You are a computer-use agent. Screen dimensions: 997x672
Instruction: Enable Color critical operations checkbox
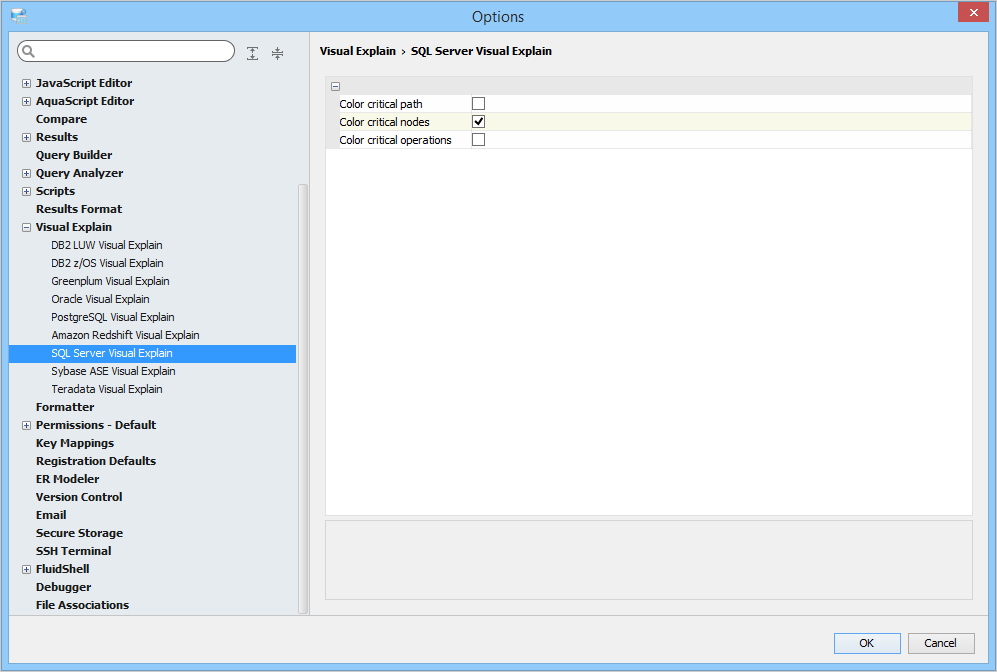pos(478,140)
